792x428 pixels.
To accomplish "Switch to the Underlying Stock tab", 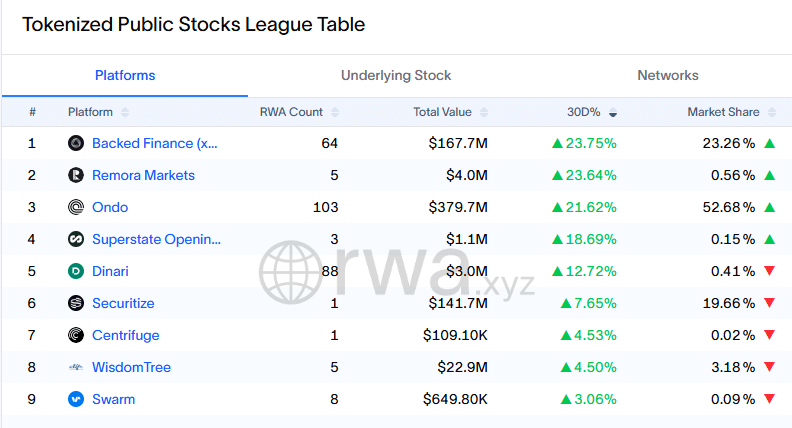I will (396, 75).
